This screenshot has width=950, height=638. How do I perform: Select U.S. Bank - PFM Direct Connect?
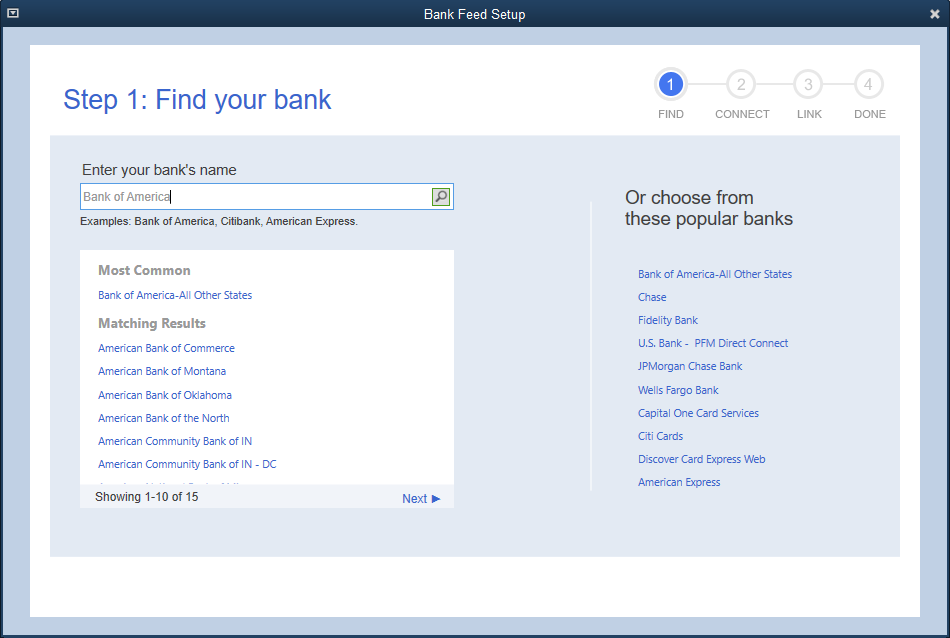tap(713, 344)
